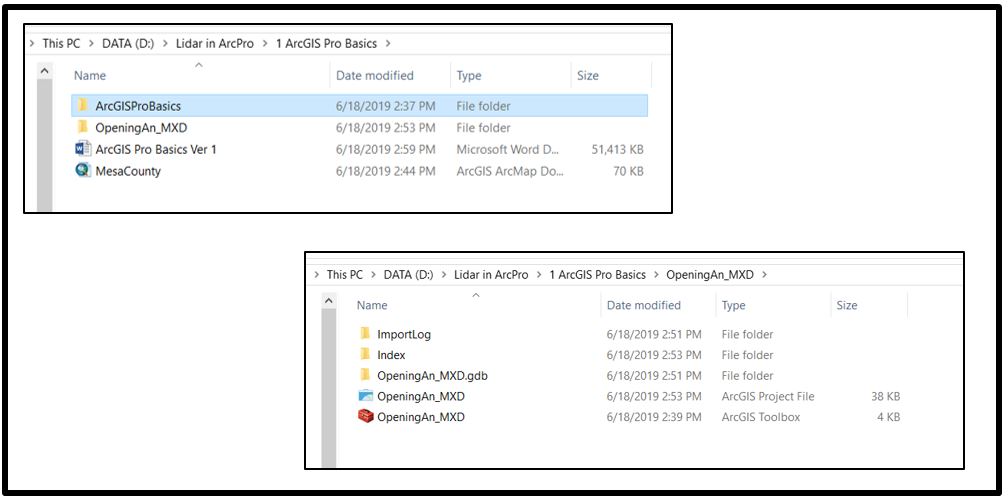Image resolution: width=1008 pixels, height=500 pixels.
Task: Click This PC in bottom window breadcrumb
Action: click(345, 274)
